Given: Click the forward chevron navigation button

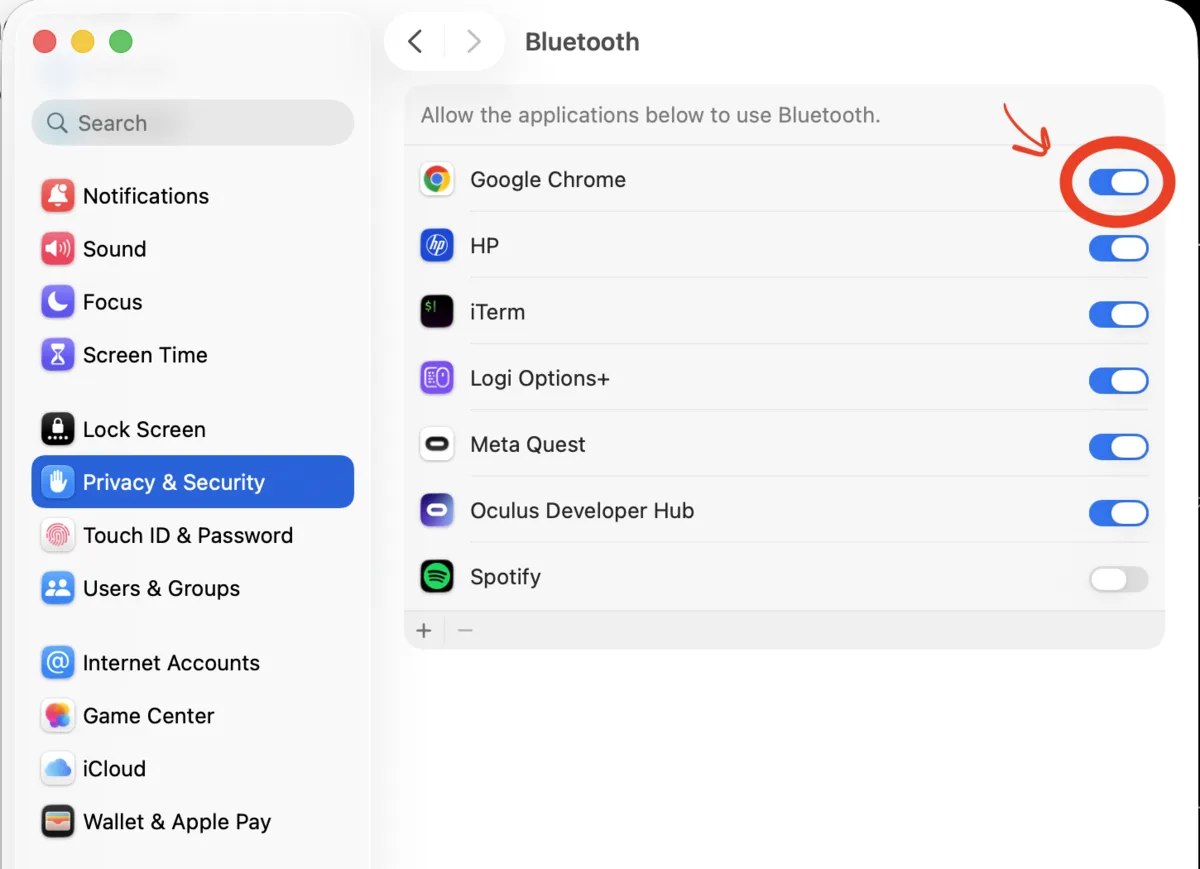Looking at the screenshot, I should click(474, 41).
